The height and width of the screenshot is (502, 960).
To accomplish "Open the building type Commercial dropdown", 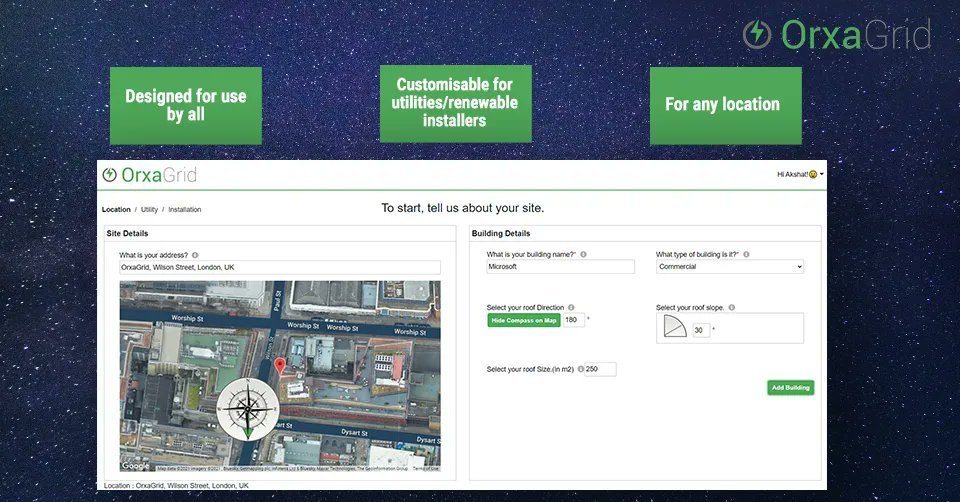I will point(730,267).
